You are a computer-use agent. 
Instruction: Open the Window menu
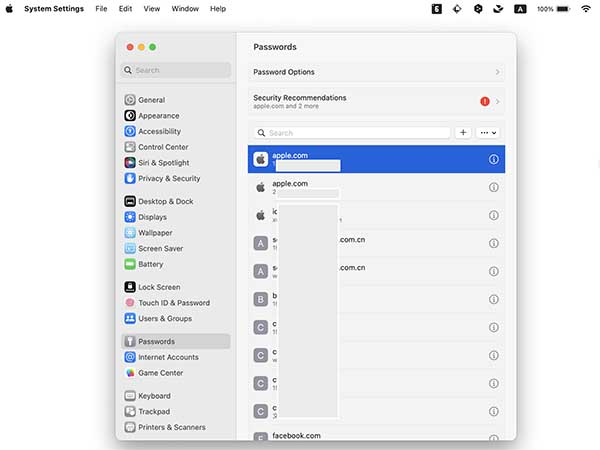coord(185,9)
